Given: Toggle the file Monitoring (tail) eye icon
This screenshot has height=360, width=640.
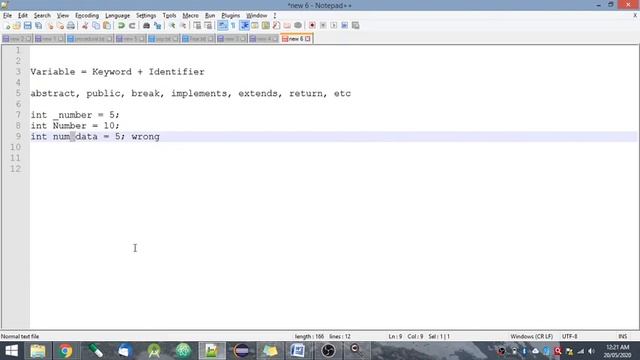Looking at the screenshot, I should [298, 26].
